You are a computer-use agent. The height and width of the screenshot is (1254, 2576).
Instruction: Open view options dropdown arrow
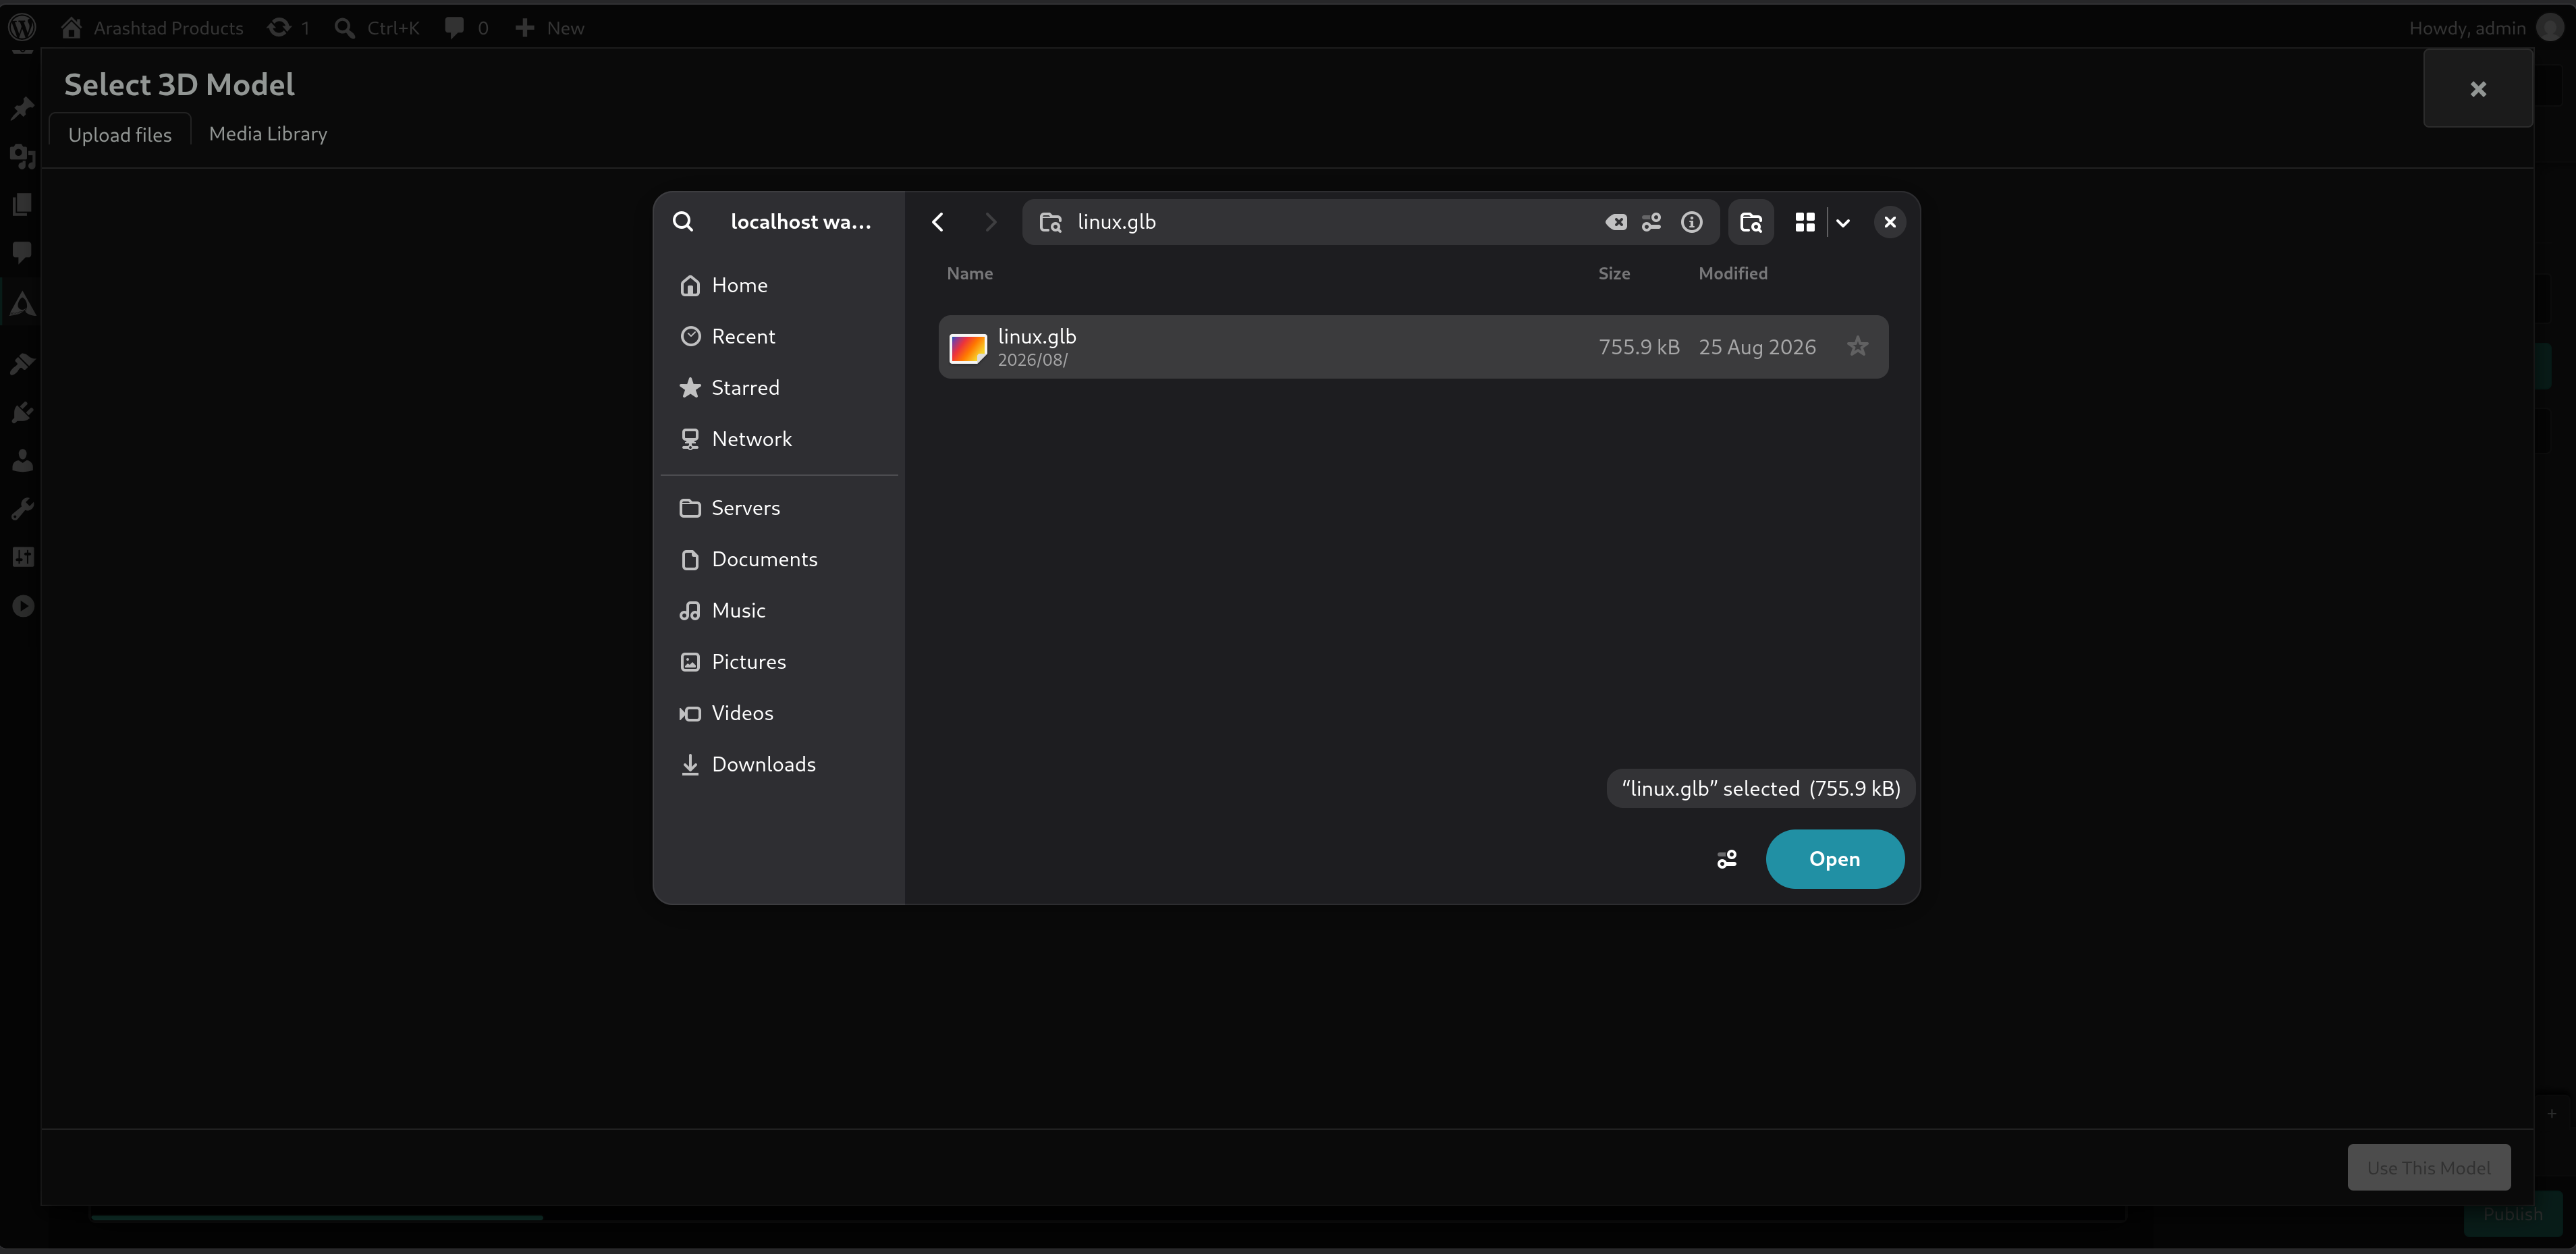pyautogui.click(x=1843, y=222)
